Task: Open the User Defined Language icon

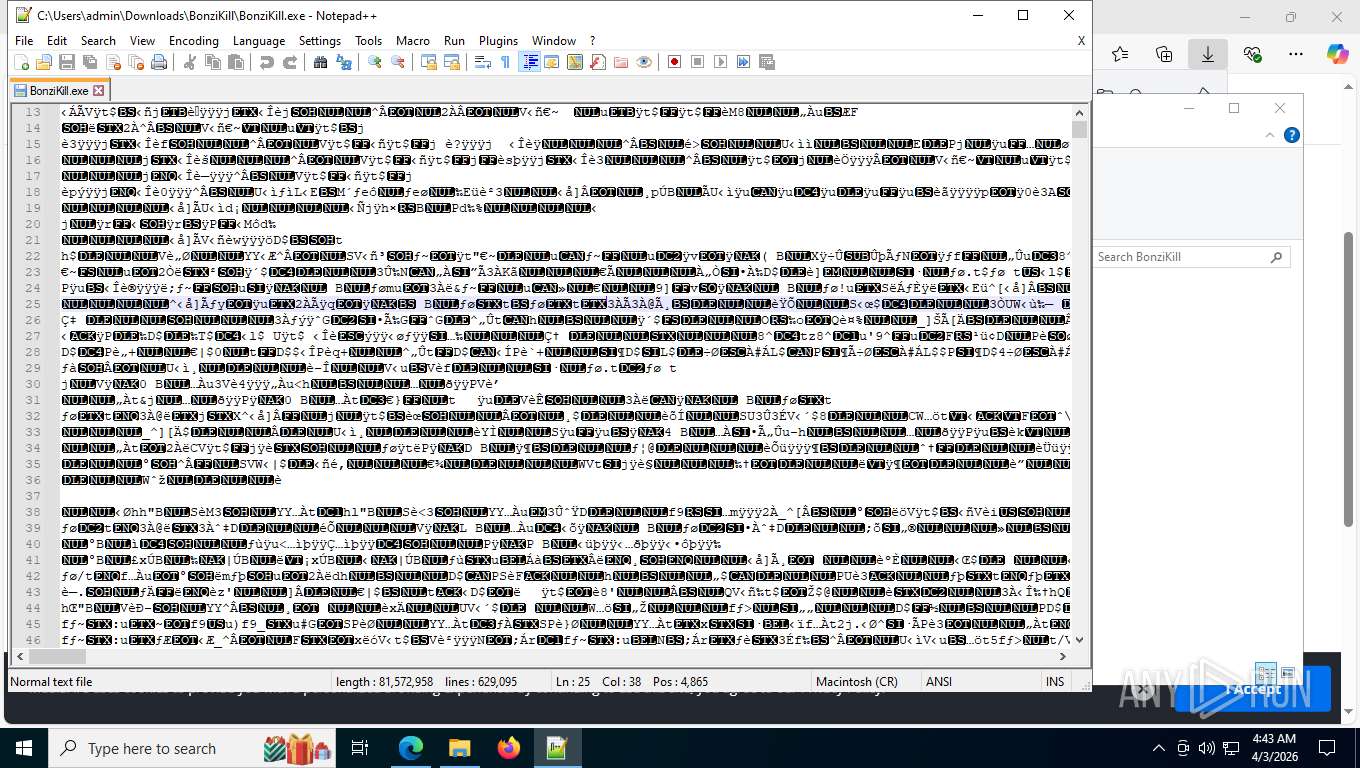Action: [x=552, y=62]
